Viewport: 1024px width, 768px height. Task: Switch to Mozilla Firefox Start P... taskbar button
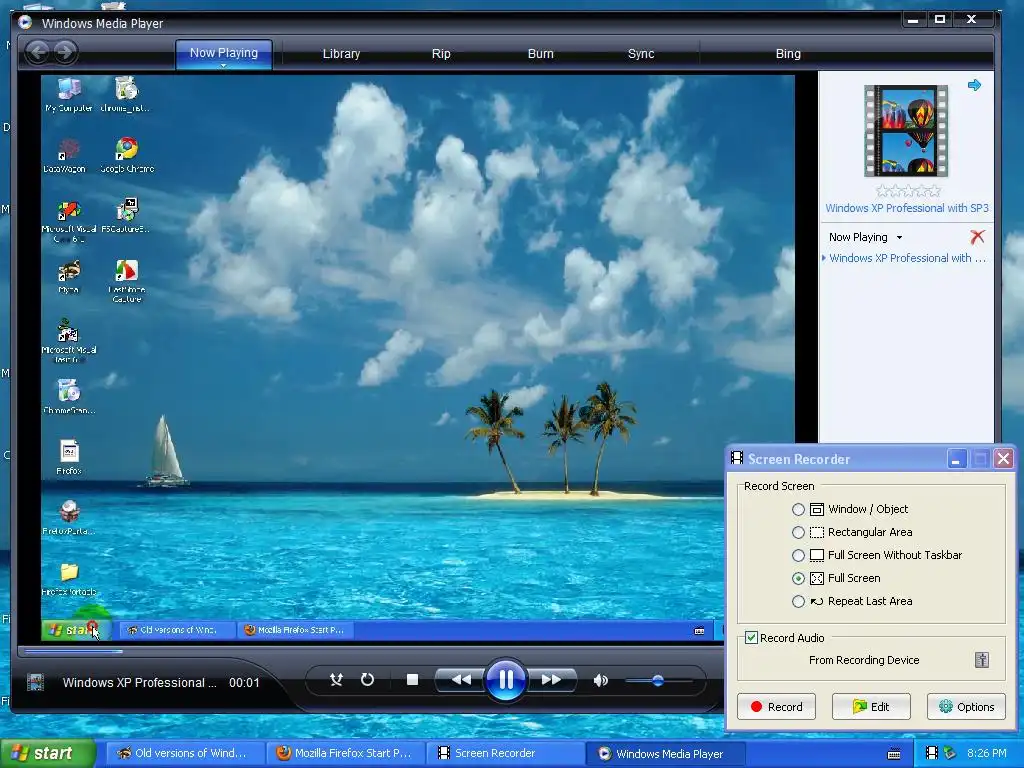345,753
